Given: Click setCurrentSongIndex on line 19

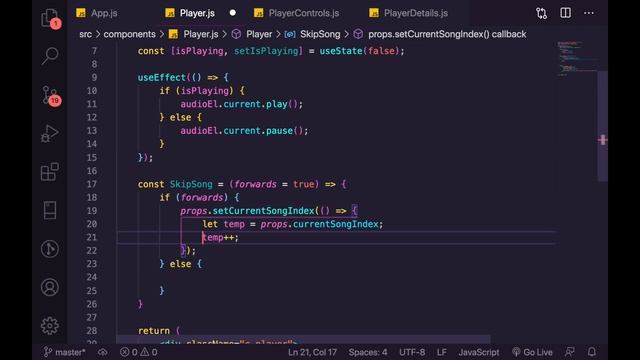Looking at the screenshot, I should (263, 211).
